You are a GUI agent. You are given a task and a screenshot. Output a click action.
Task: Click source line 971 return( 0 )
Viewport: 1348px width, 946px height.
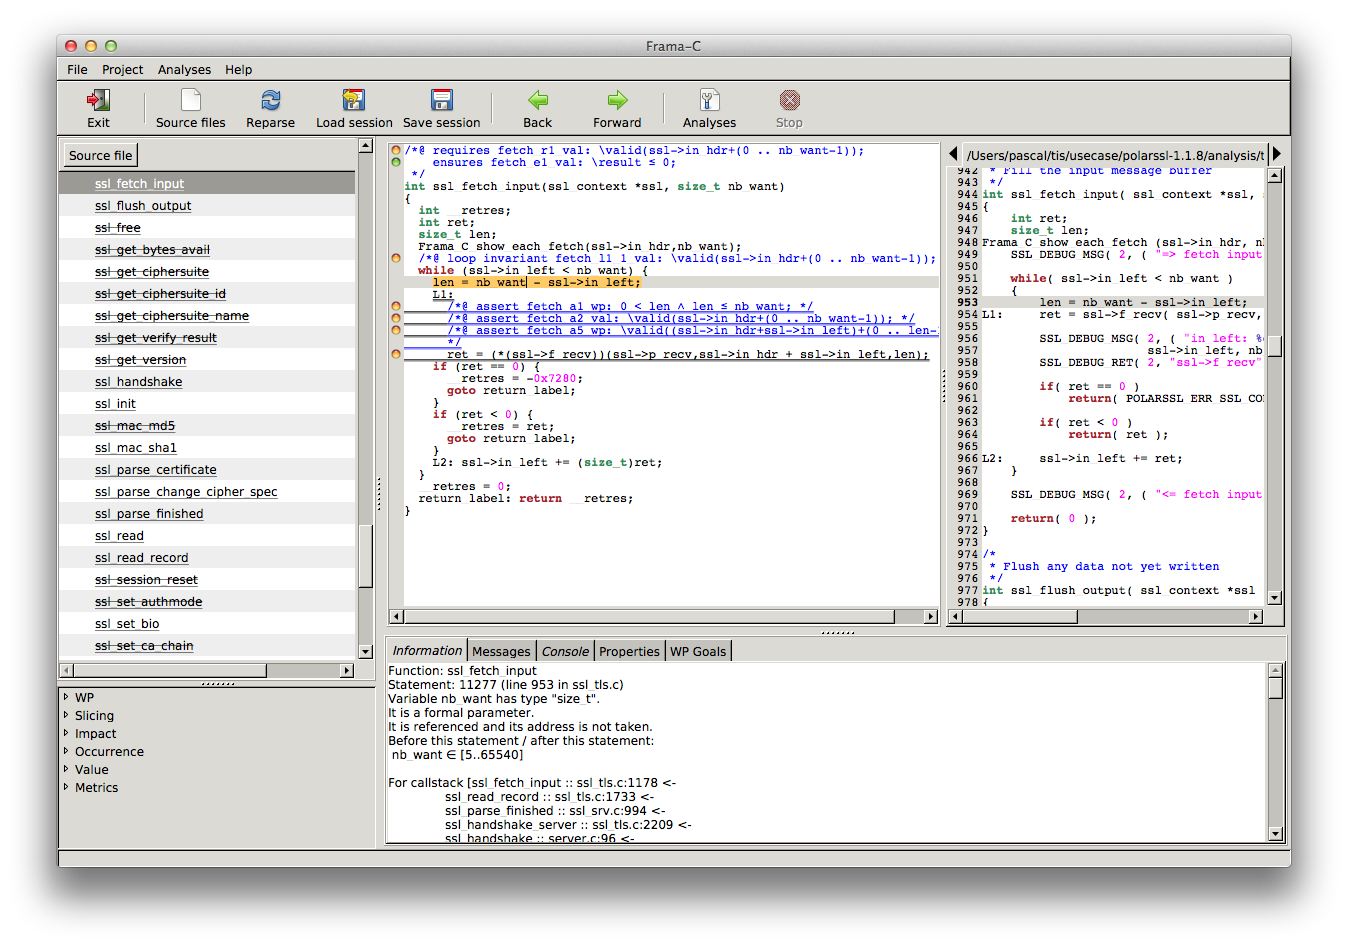1053,518
